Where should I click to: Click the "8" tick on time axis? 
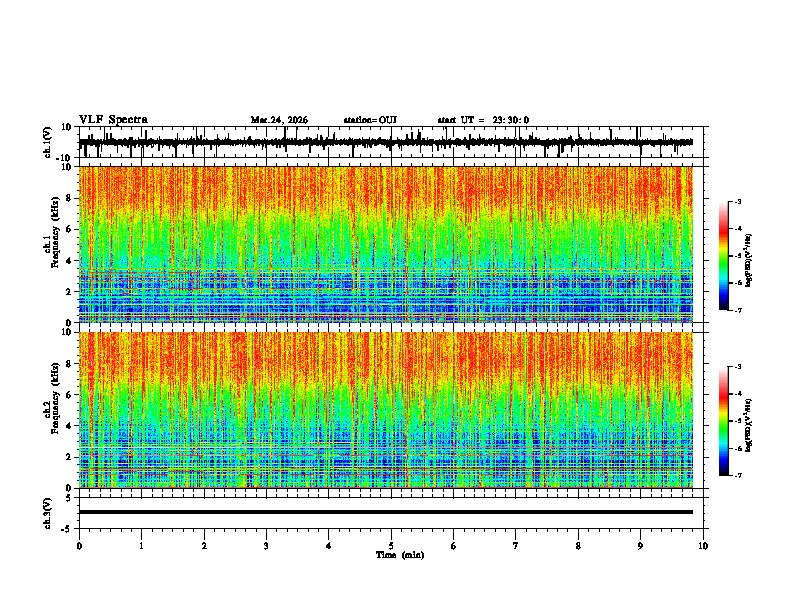(x=578, y=546)
